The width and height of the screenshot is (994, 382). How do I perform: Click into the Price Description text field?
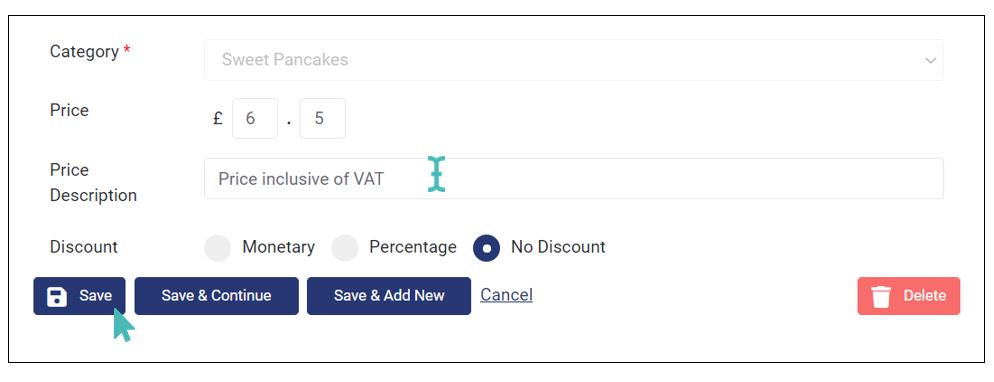coord(573,179)
